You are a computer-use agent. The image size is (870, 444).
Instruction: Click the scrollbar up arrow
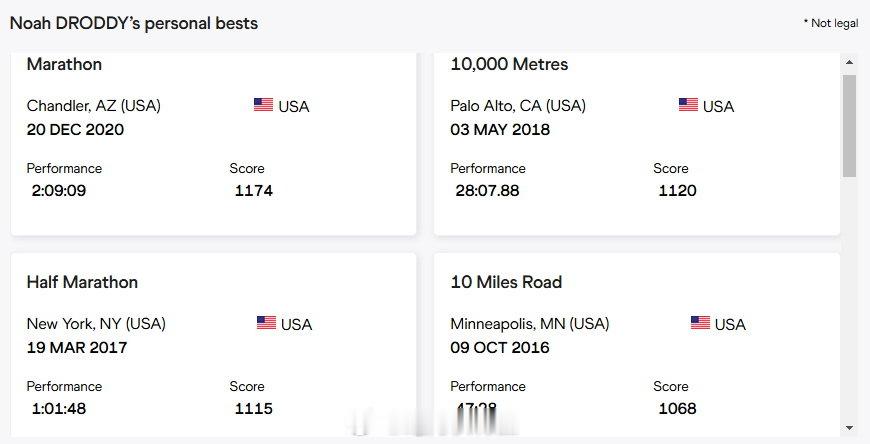[x=849, y=62]
